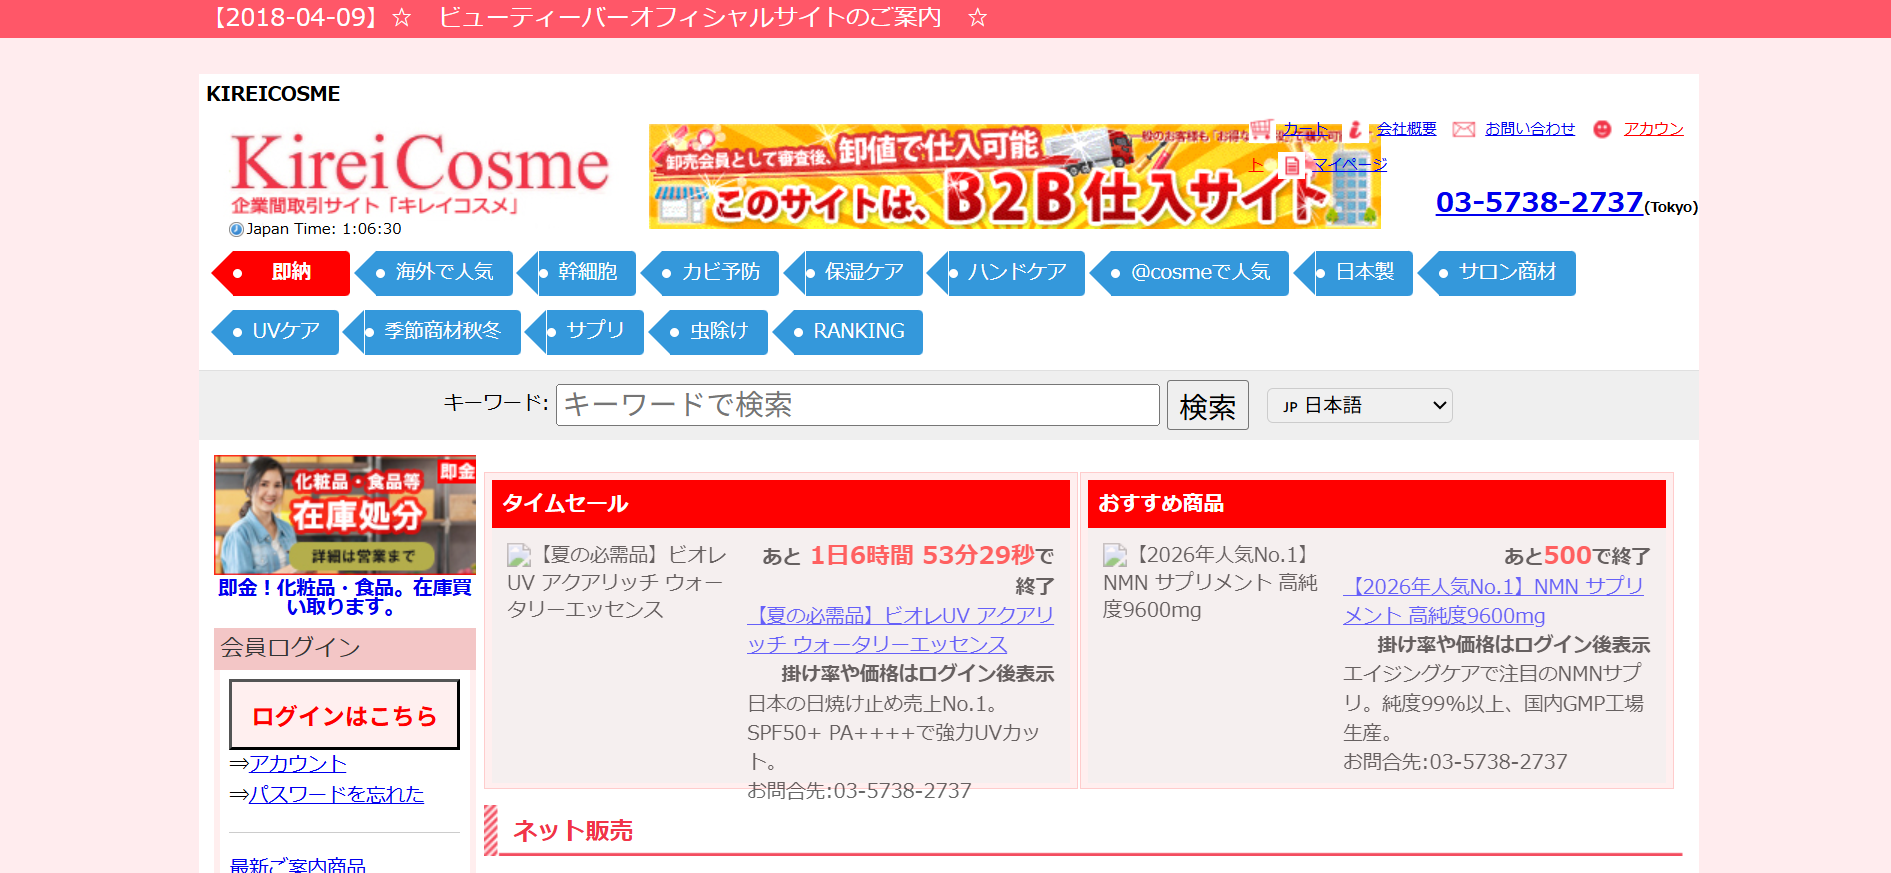The image size is (1891, 873).
Task: Open the 海外で人気 category tab
Action: pyautogui.click(x=435, y=273)
